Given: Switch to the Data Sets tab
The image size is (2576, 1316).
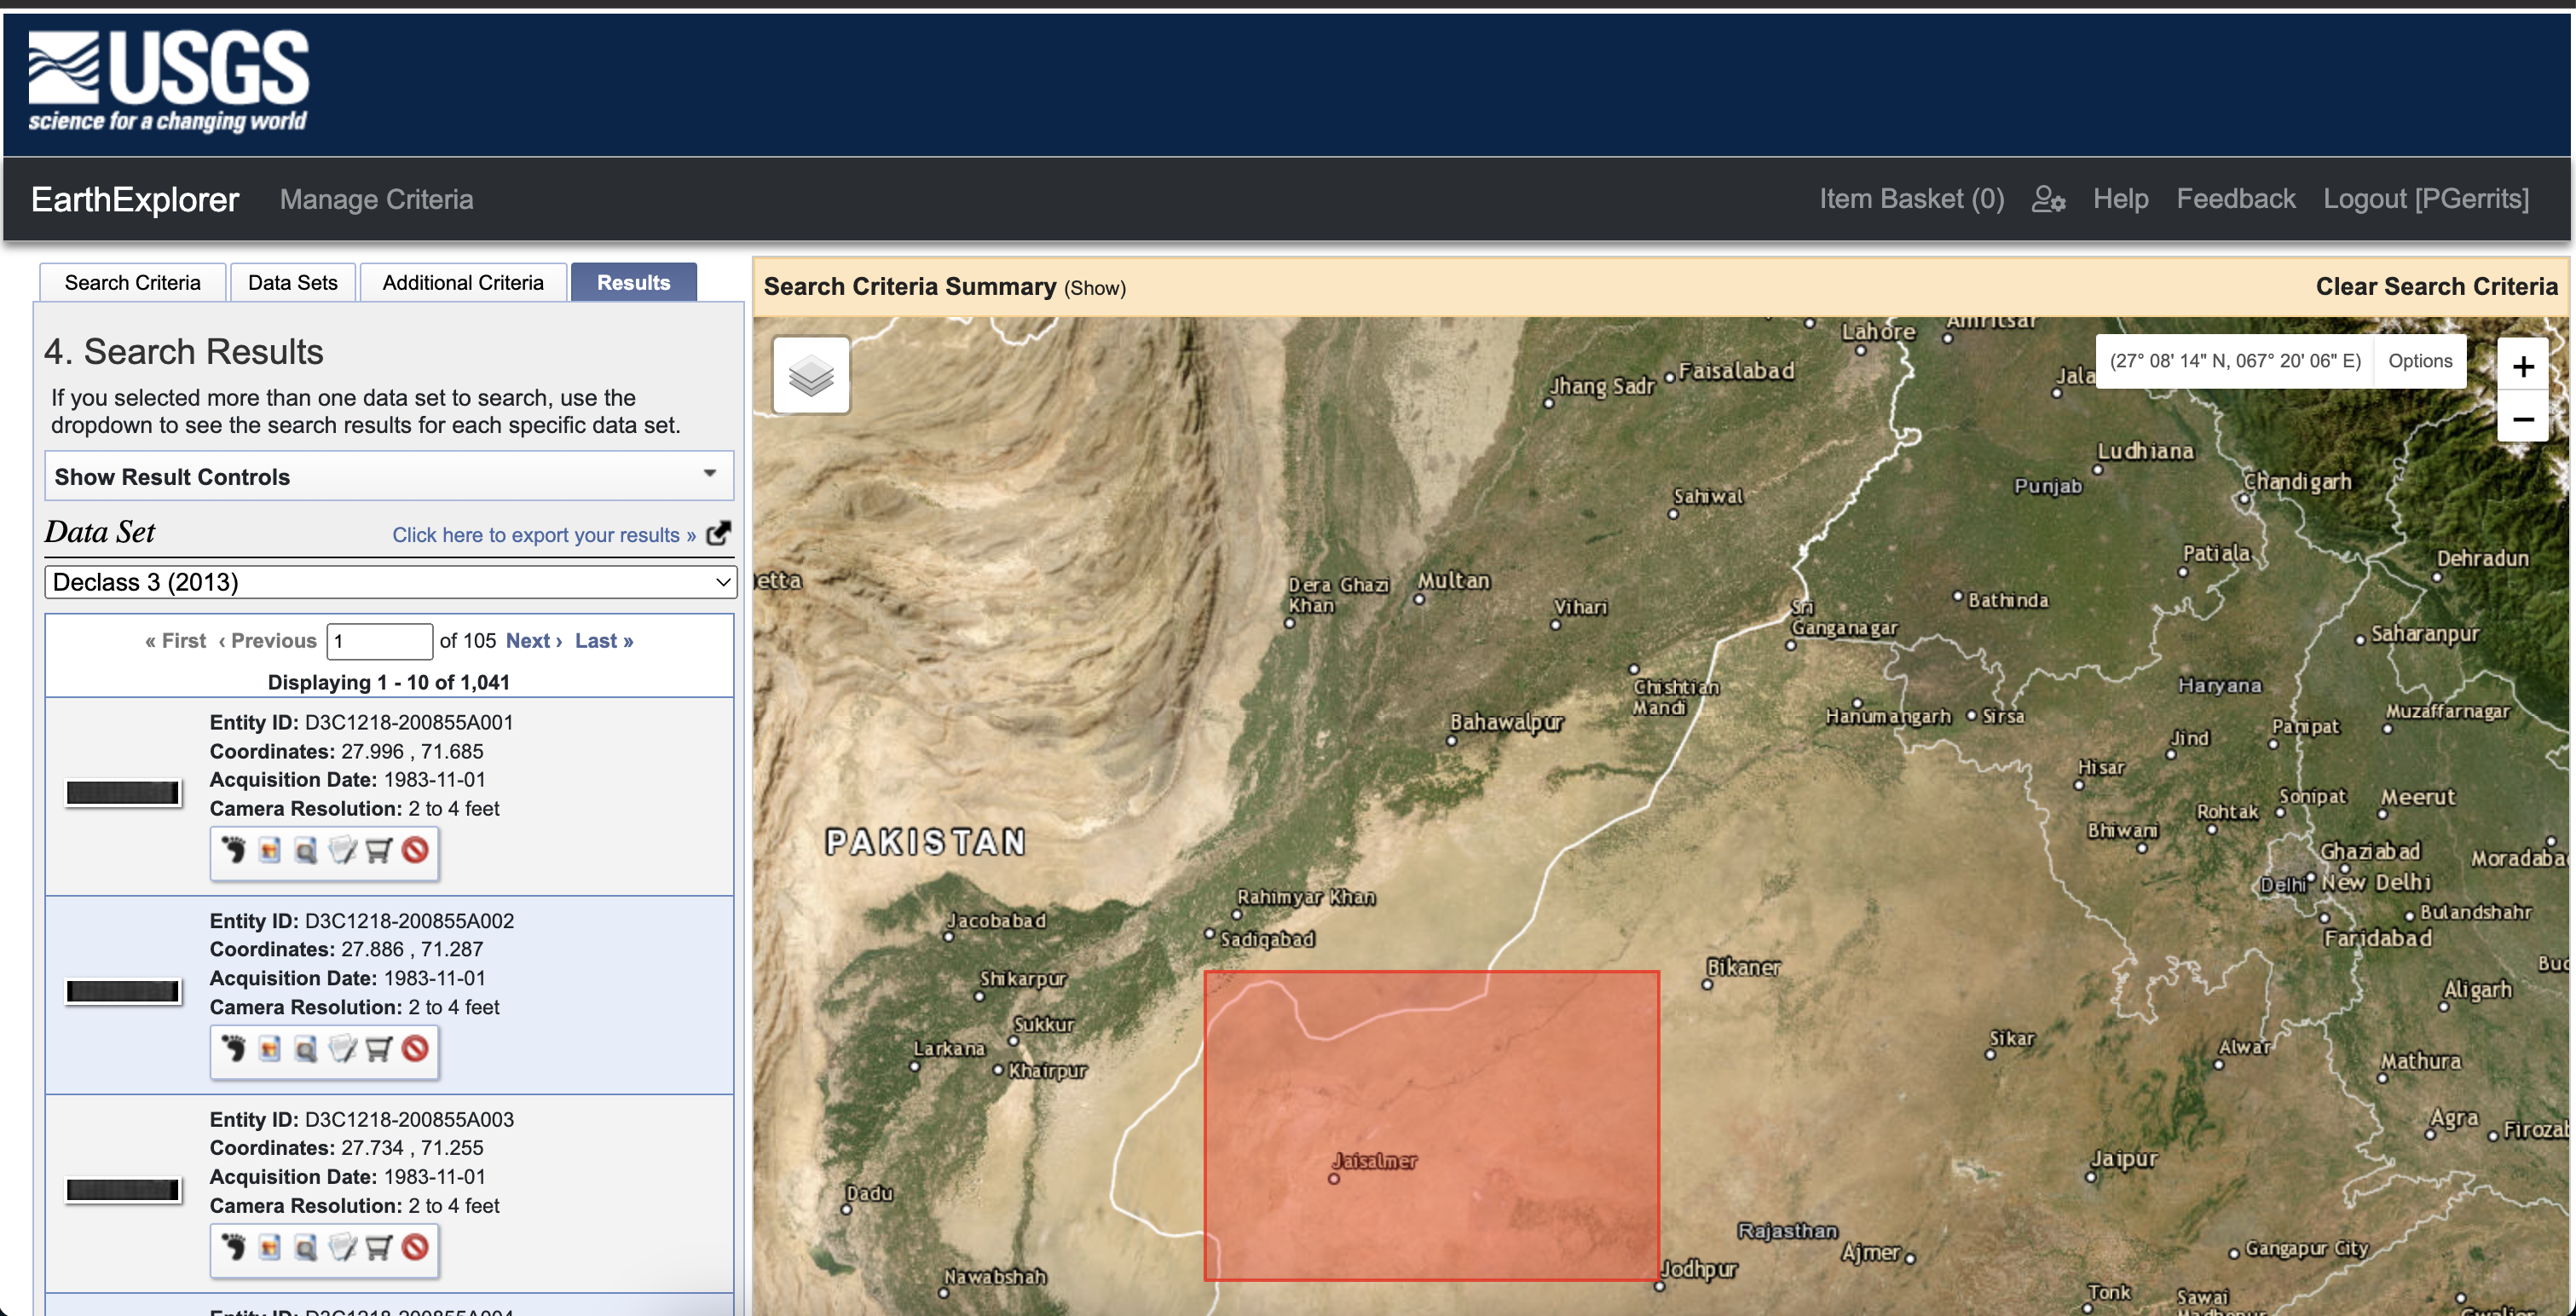Looking at the screenshot, I should (x=292, y=282).
